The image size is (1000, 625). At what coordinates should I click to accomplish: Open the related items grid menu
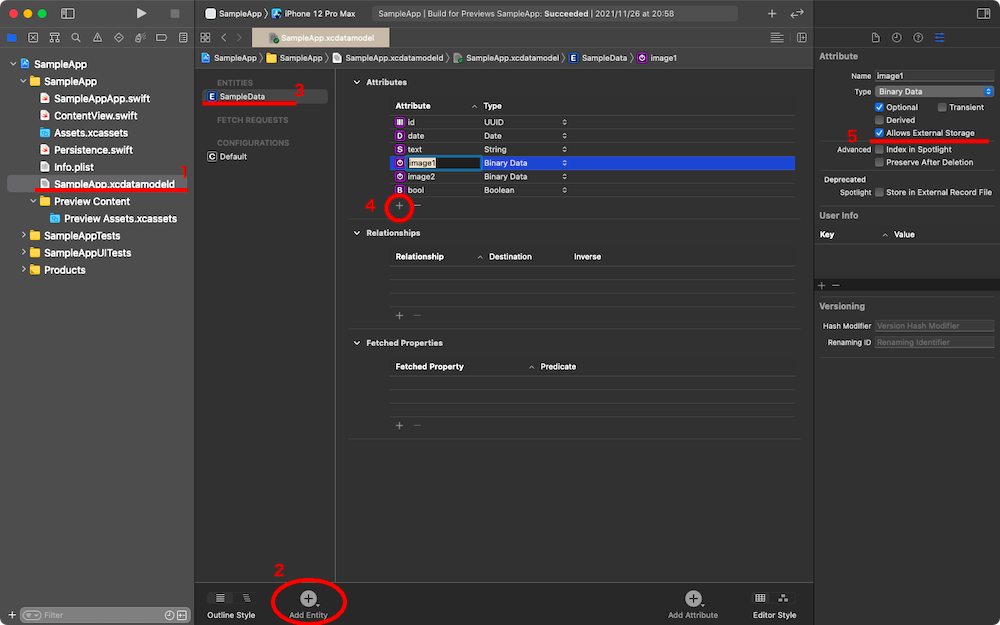(205, 38)
